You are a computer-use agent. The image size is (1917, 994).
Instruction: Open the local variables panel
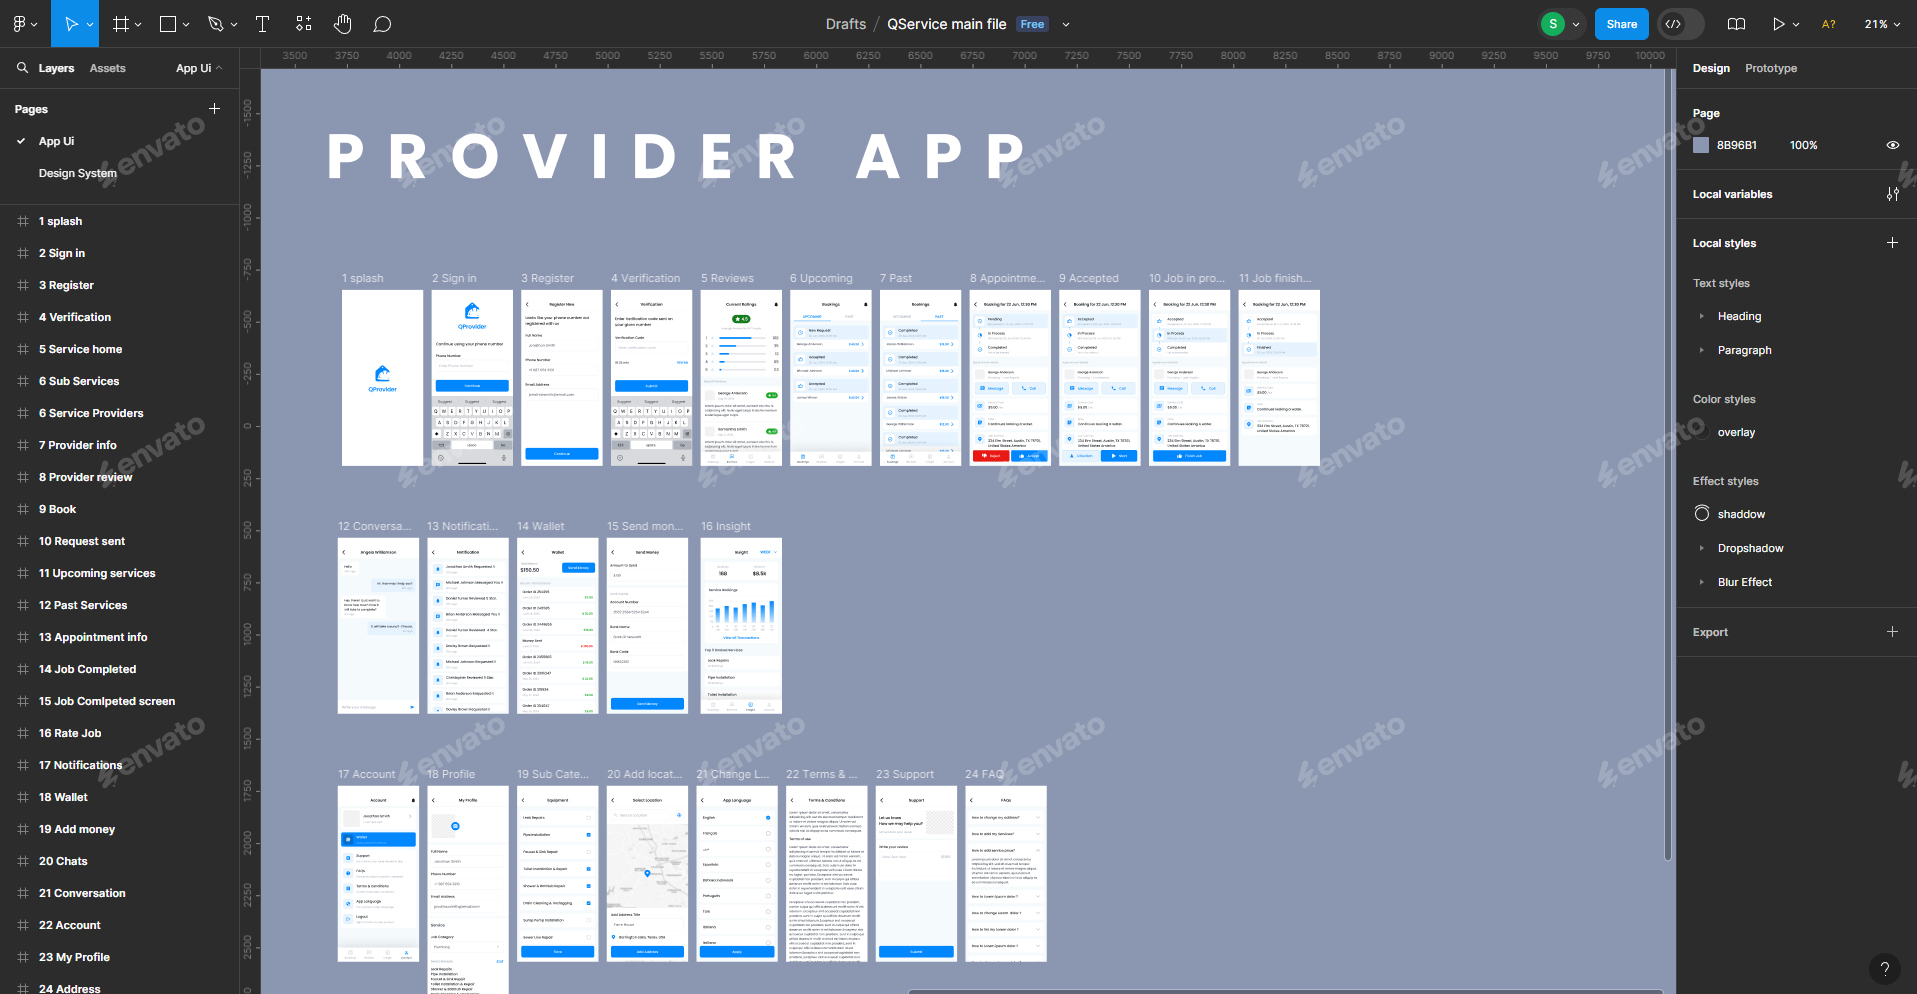point(1893,194)
